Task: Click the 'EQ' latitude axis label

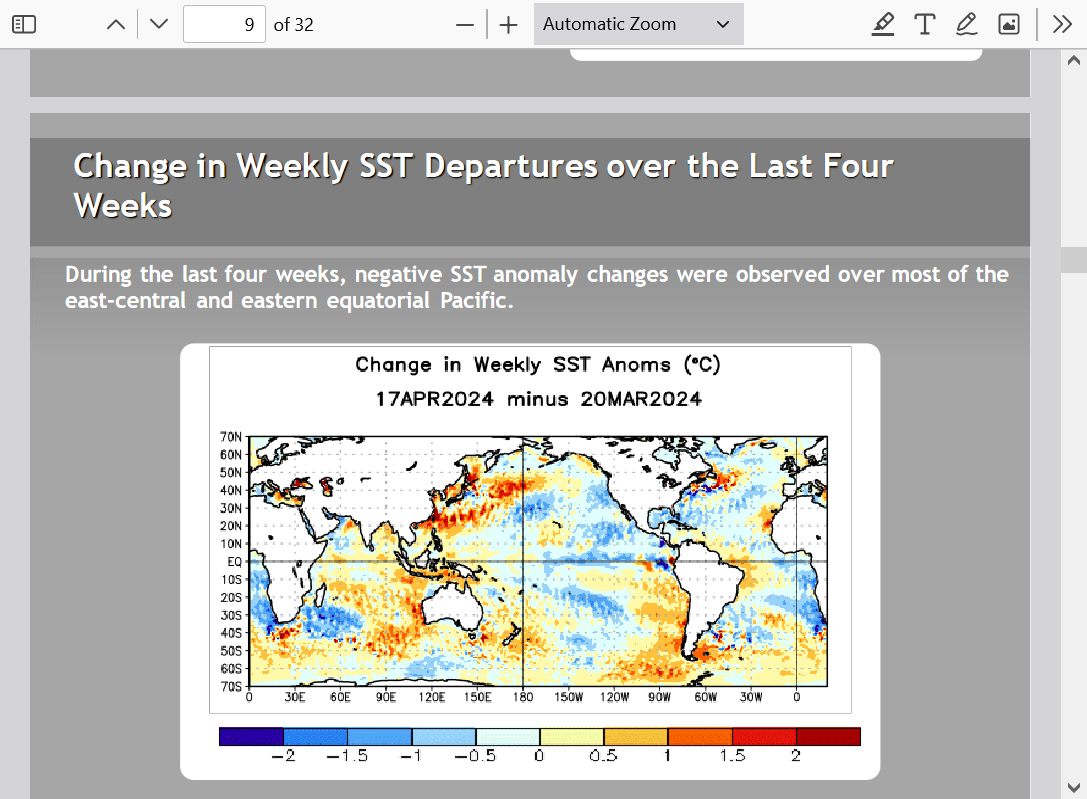Action: (234, 562)
